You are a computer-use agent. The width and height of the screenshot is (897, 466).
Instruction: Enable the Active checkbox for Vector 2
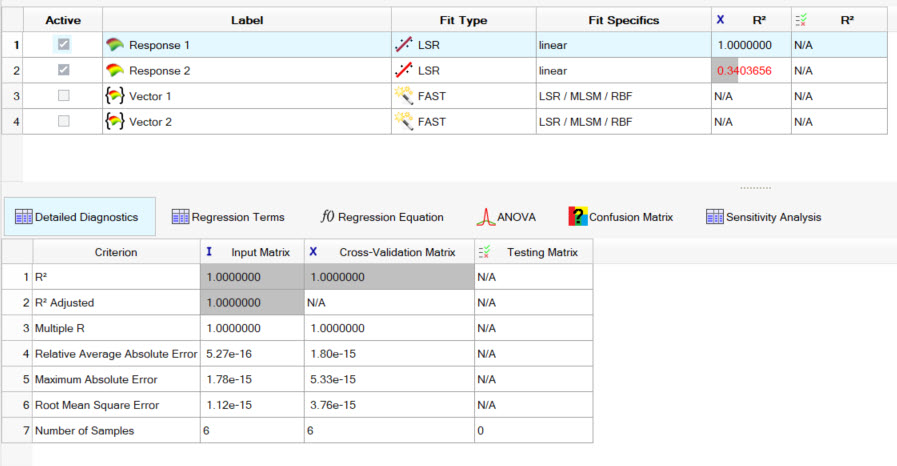point(63,121)
